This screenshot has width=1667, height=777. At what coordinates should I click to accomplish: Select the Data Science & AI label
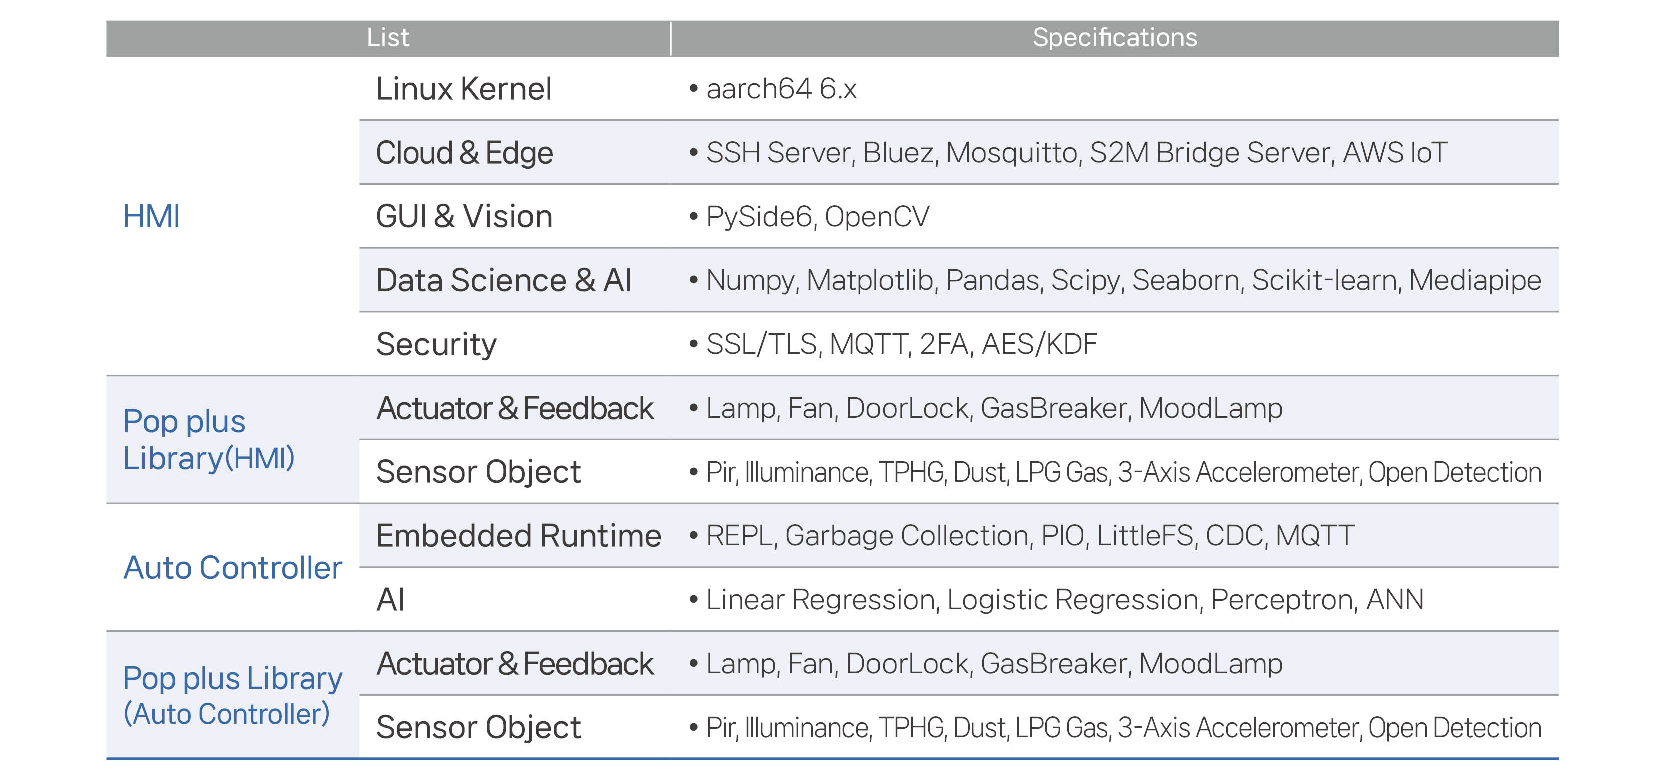tap(503, 281)
